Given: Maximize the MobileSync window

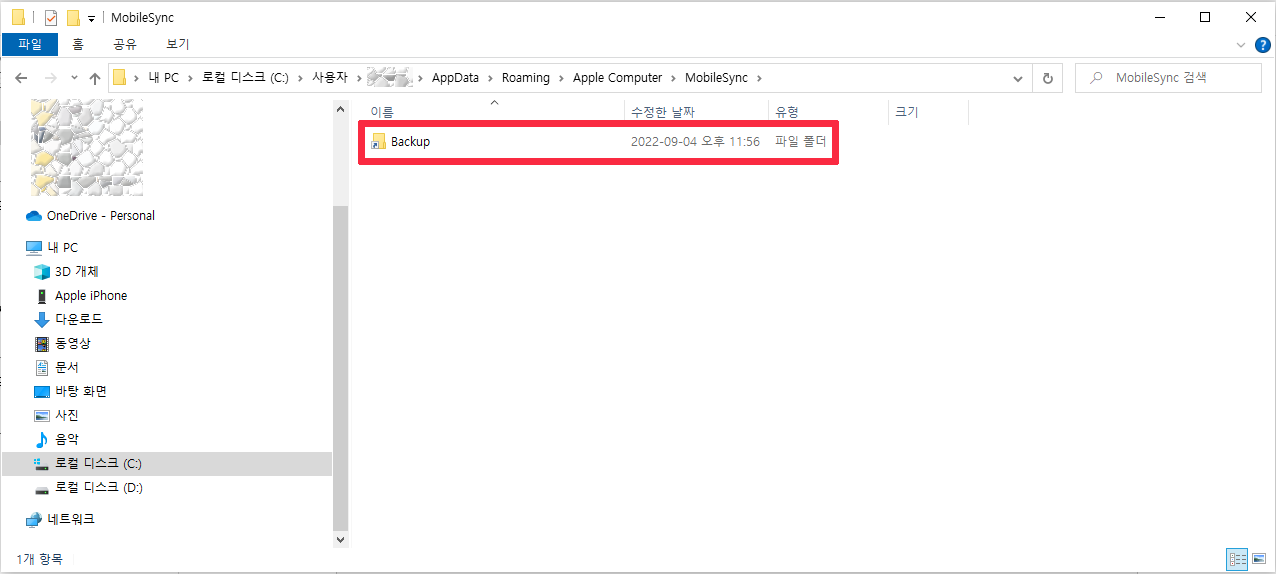Looking at the screenshot, I should [x=1205, y=17].
